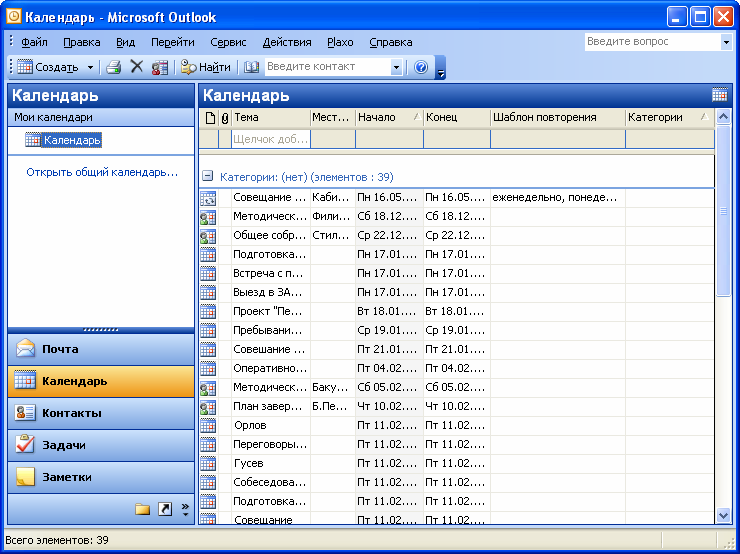The height and width of the screenshot is (554, 740).
Task: Click Календарь navigation pane button
Action: click(x=101, y=381)
